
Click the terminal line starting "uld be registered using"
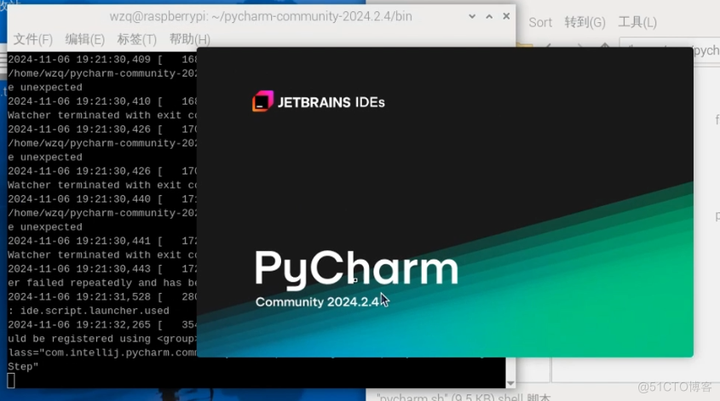pos(102,339)
